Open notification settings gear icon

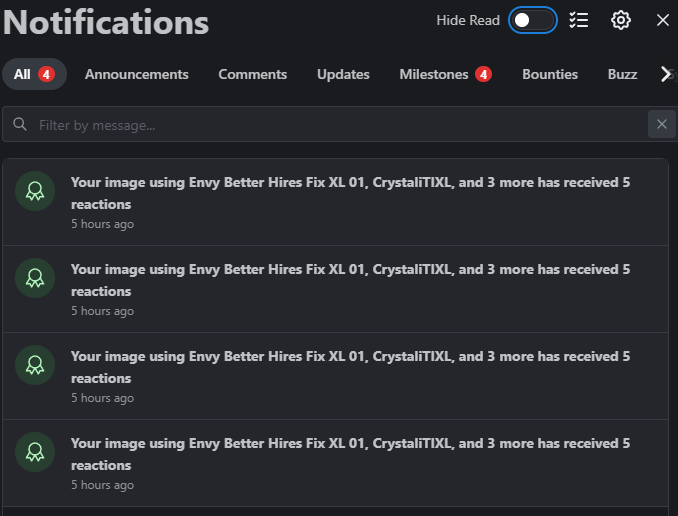(620, 20)
